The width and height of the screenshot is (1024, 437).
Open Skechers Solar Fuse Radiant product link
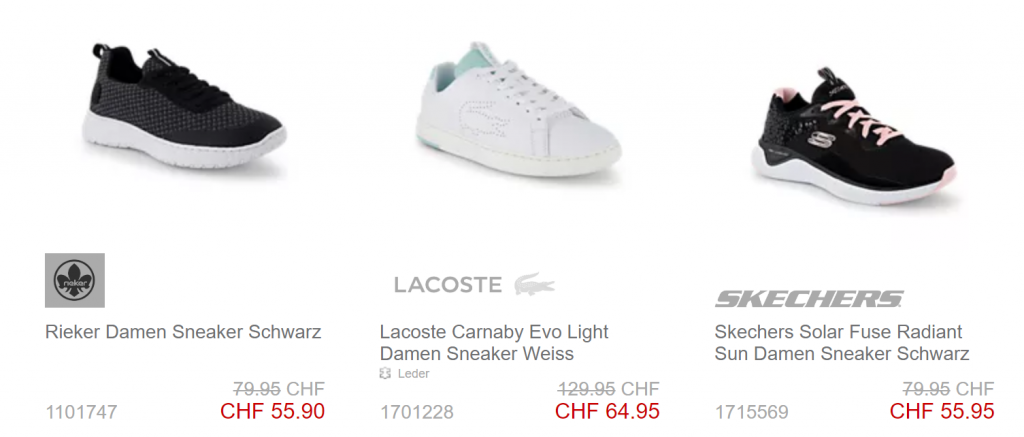click(x=841, y=342)
